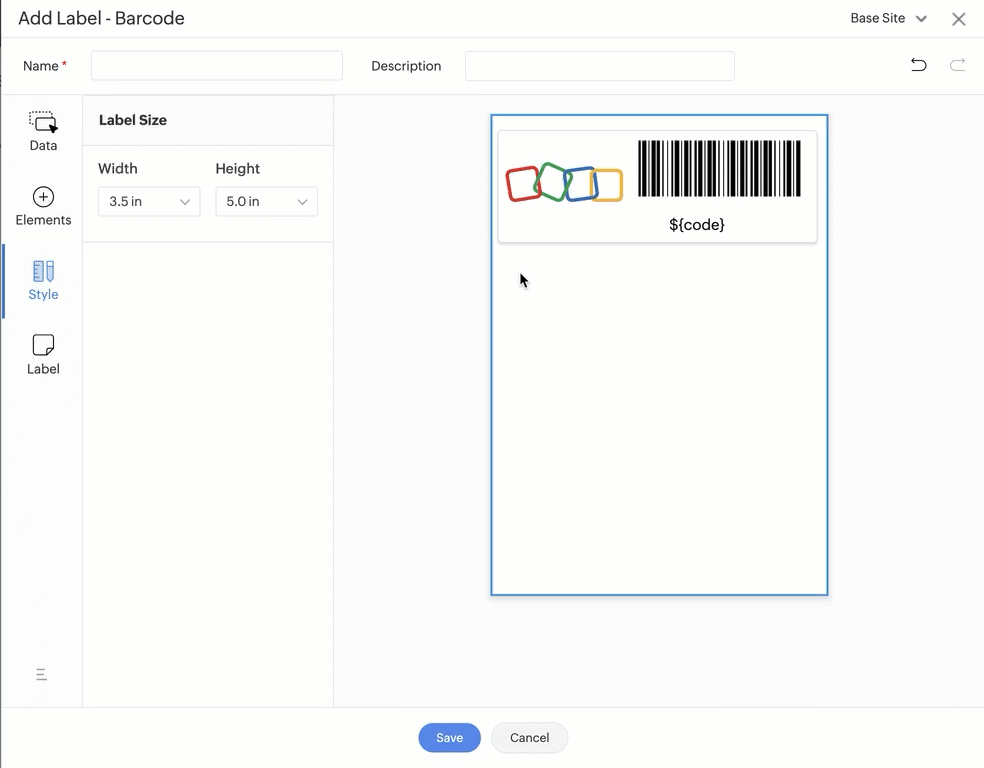Focus the Name input field
The height and width of the screenshot is (768, 984).
point(217,66)
